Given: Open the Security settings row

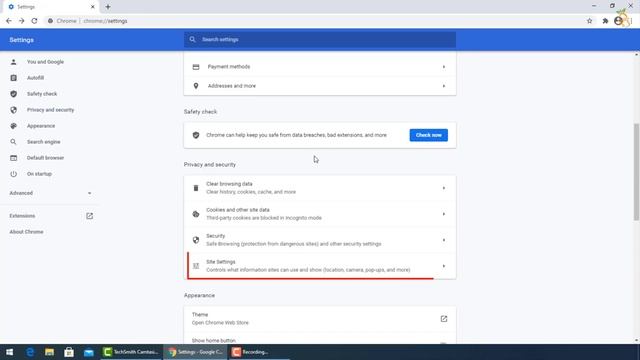Looking at the screenshot, I should 320,240.
